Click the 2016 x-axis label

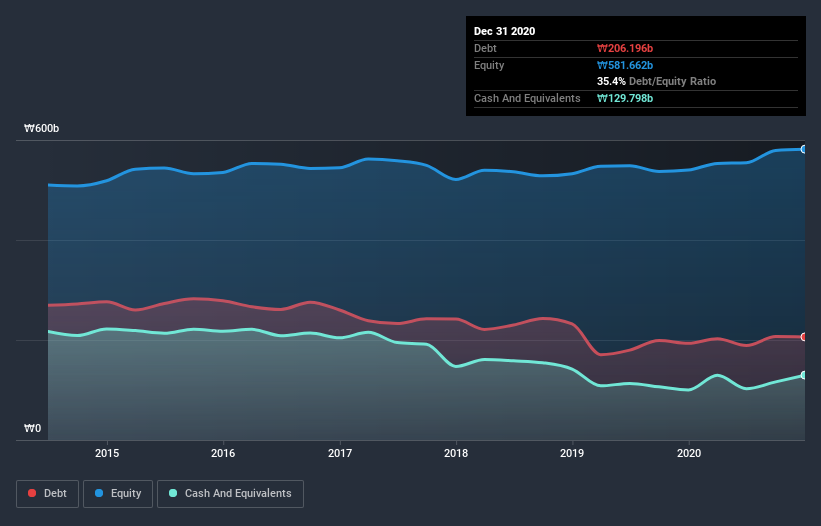coord(223,453)
